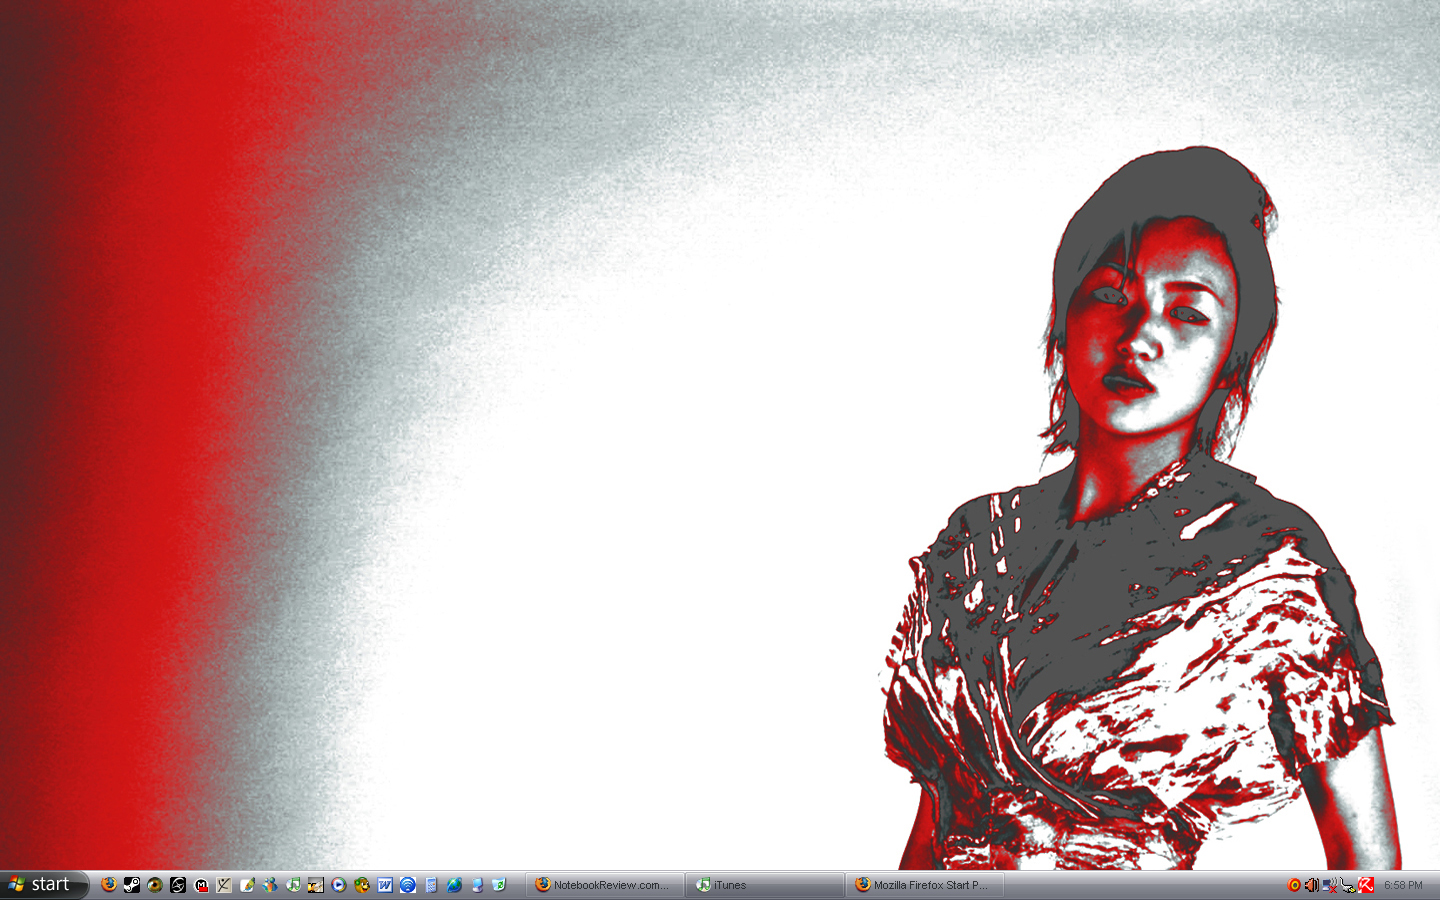Open the Recycle Bin icon in Quick Launch

tap(500, 885)
